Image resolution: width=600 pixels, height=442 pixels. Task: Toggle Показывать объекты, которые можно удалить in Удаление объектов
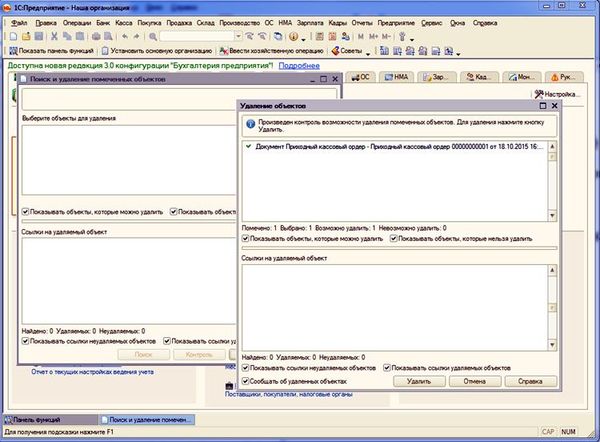(x=246, y=238)
